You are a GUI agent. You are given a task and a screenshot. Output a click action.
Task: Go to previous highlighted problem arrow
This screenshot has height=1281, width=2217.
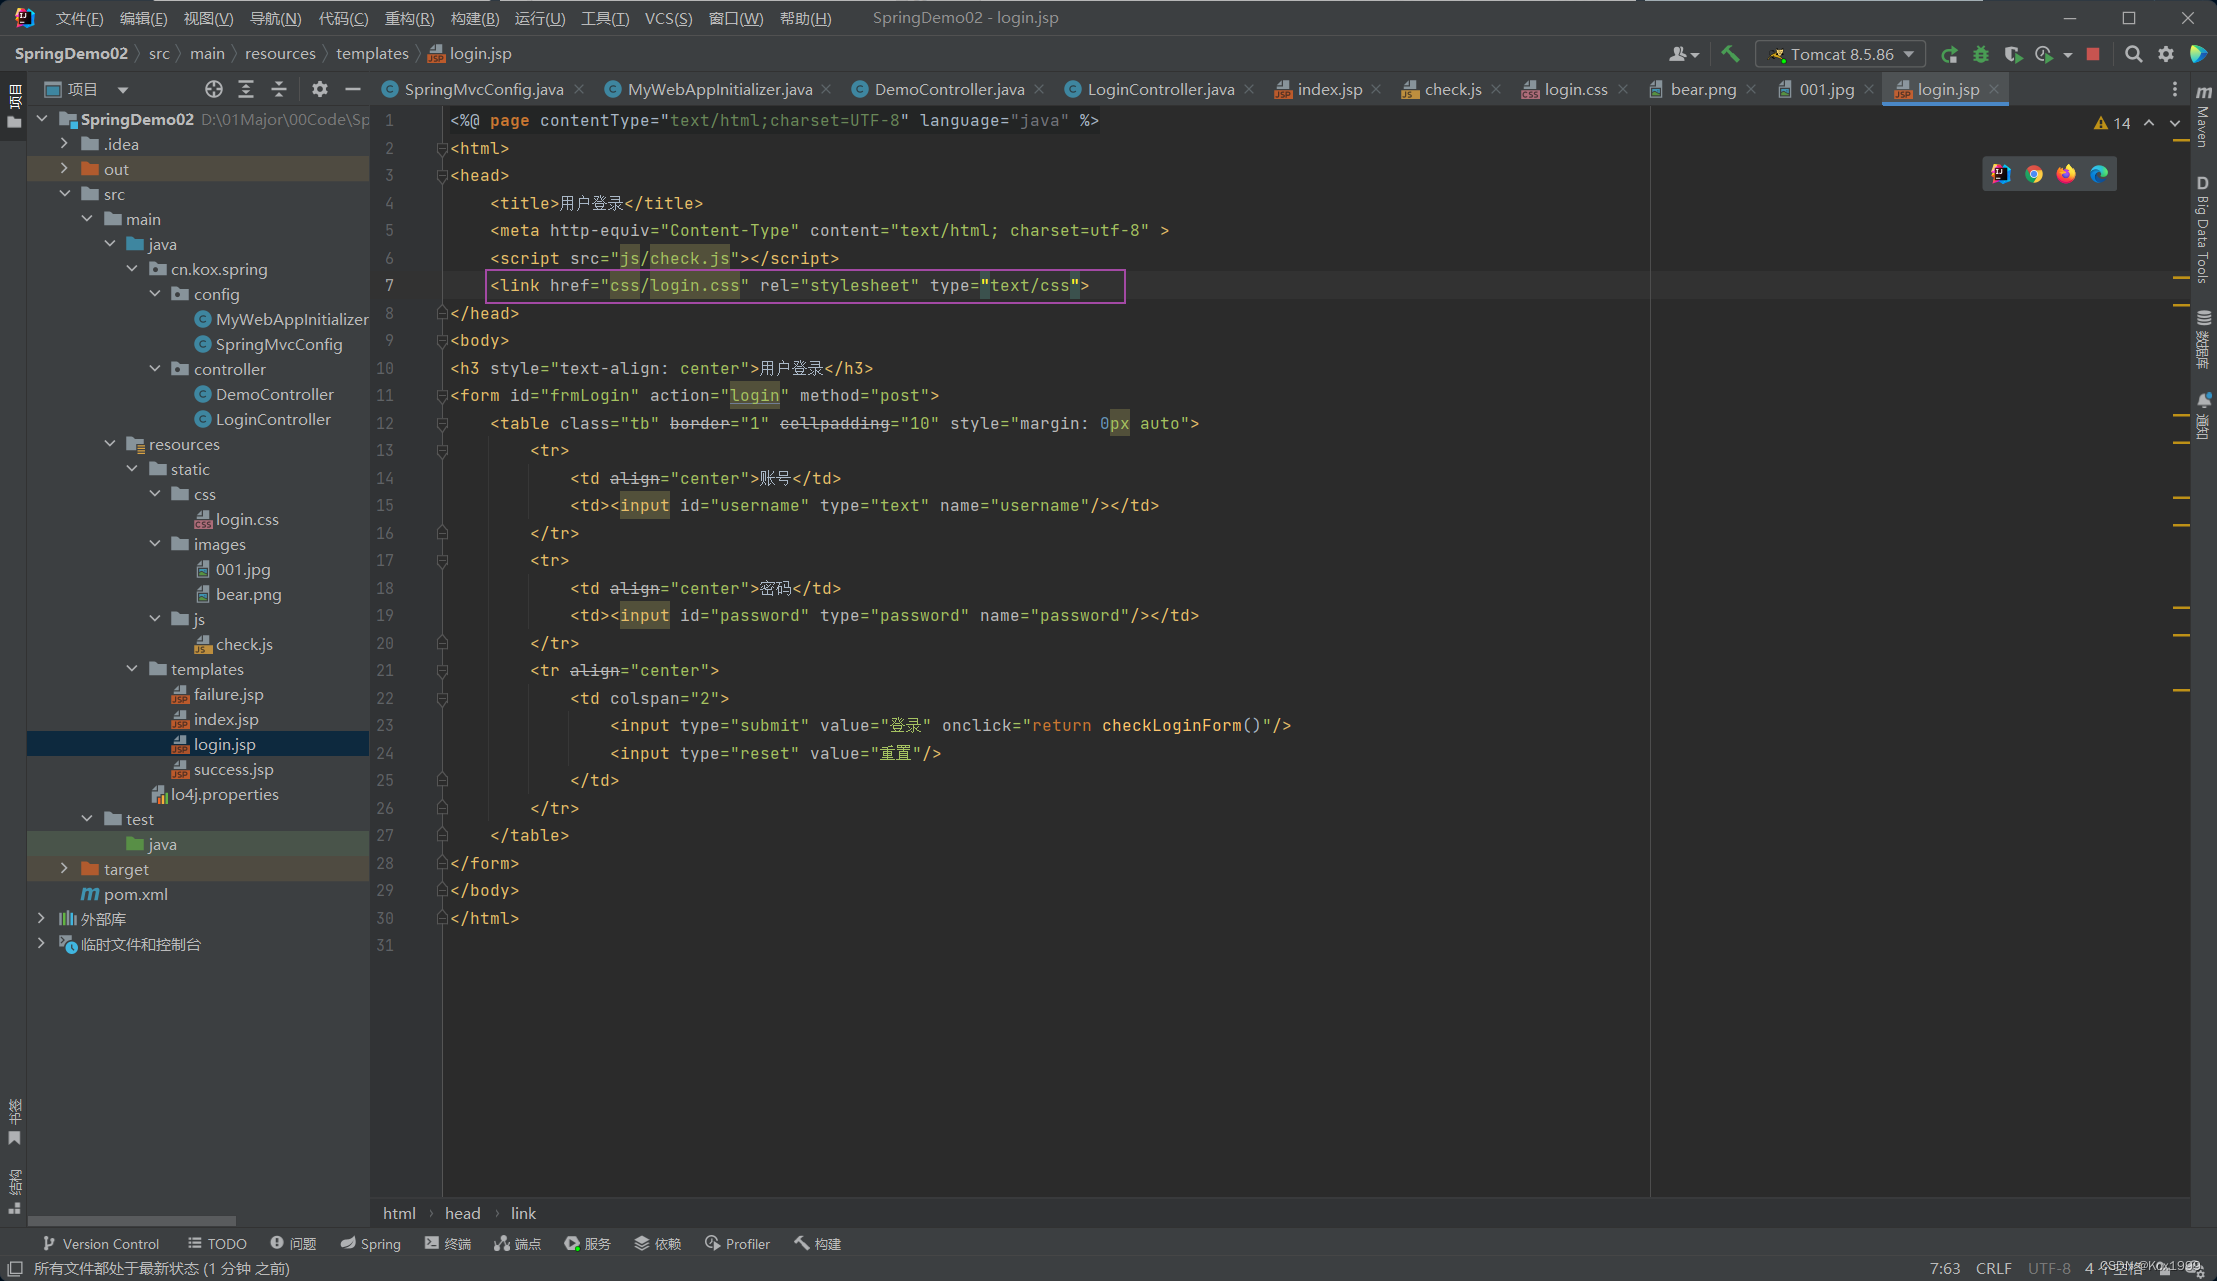pos(2149,123)
